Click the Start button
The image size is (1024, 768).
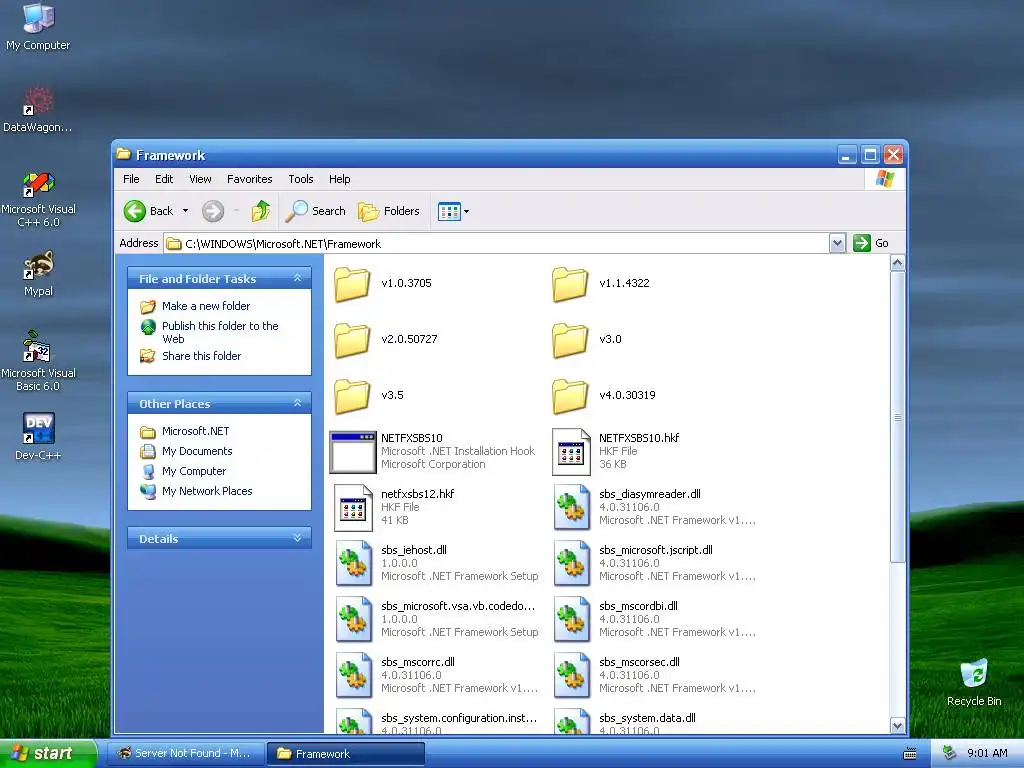(x=48, y=754)
